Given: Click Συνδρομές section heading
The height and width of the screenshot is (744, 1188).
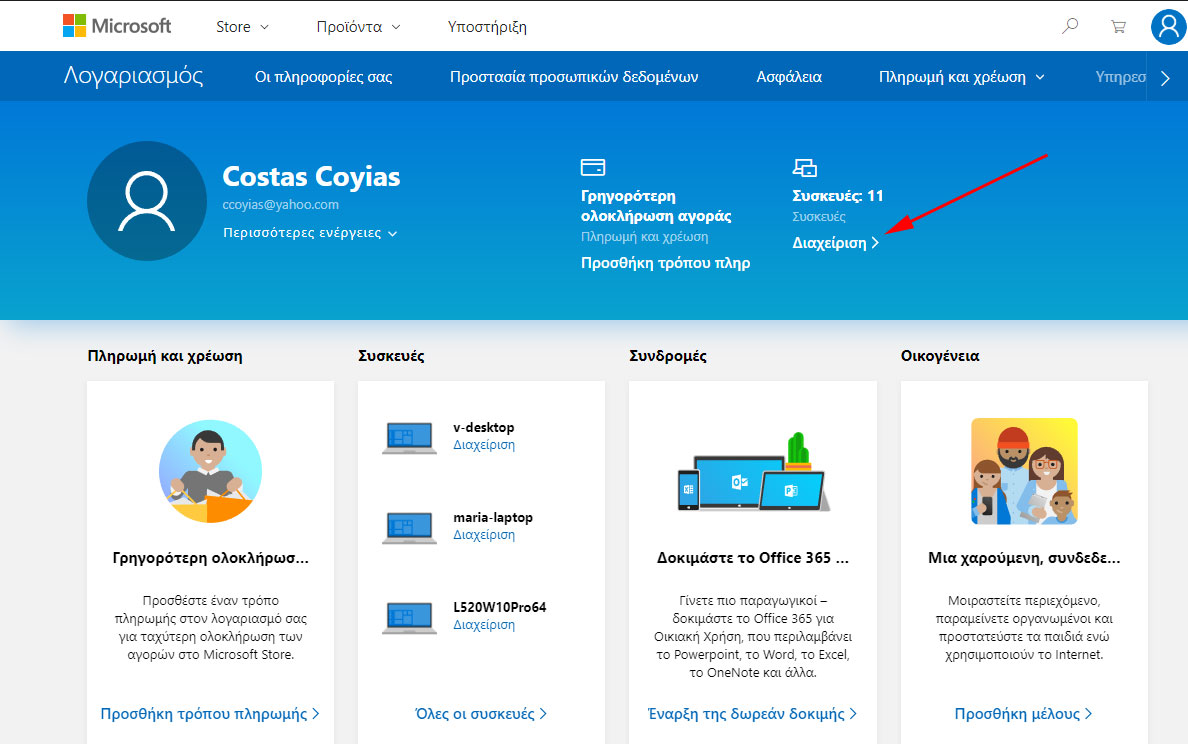Looking at the screenshot, I should click(668, 356).
